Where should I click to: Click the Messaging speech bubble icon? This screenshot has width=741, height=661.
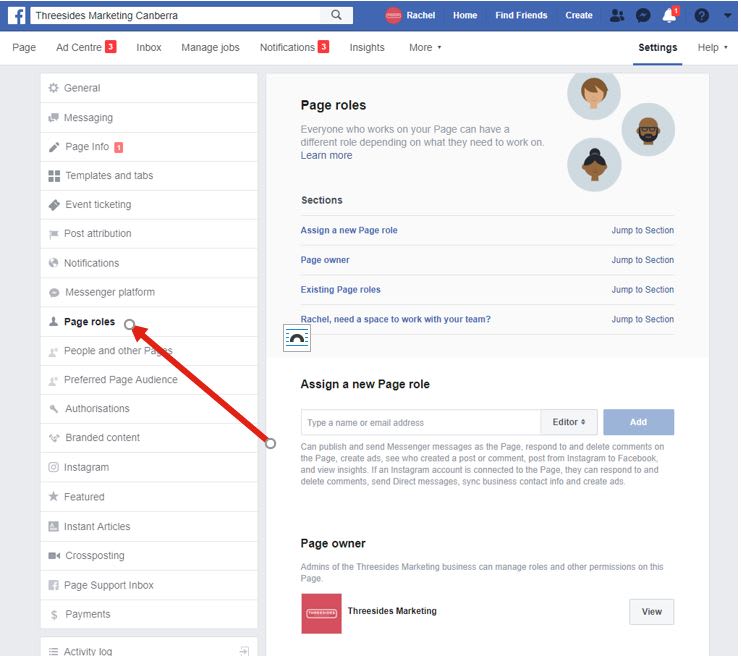point(53,118)
